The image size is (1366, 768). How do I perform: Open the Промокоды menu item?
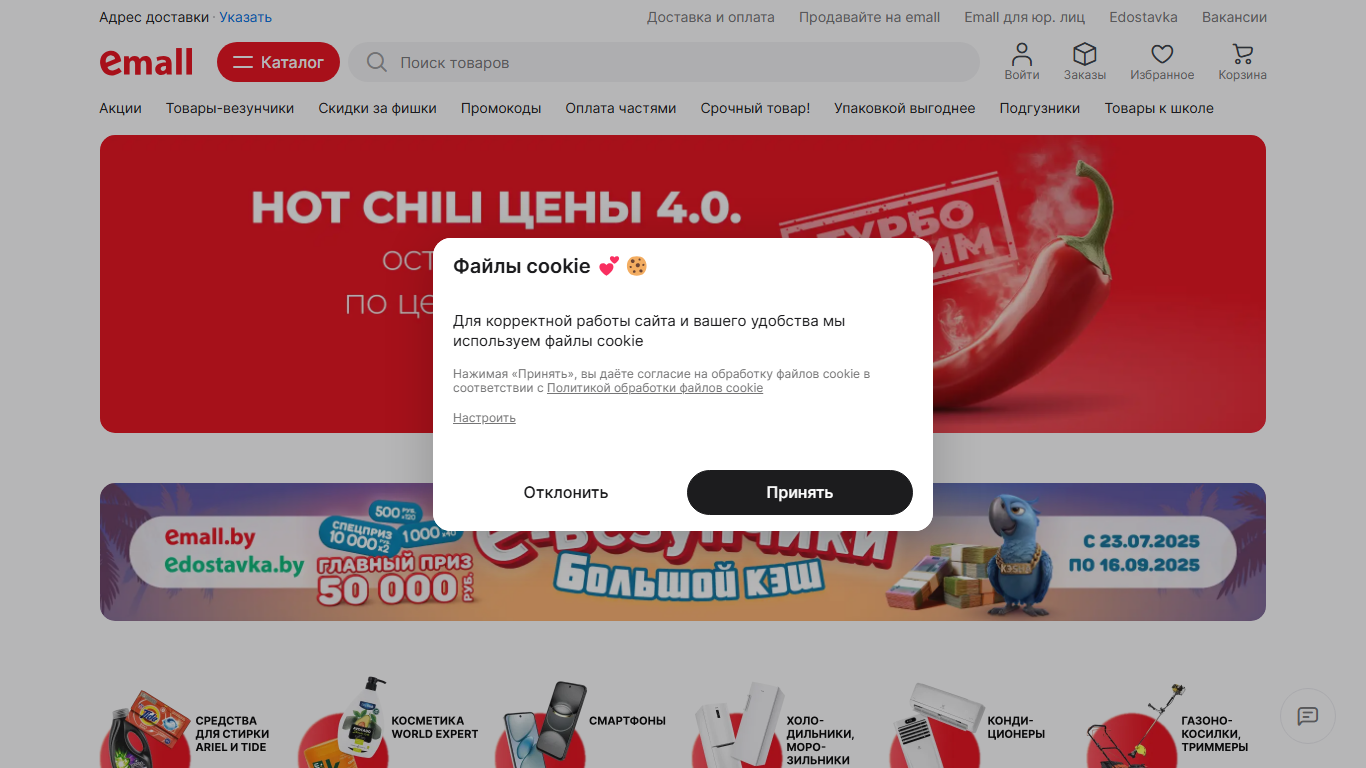501,108
